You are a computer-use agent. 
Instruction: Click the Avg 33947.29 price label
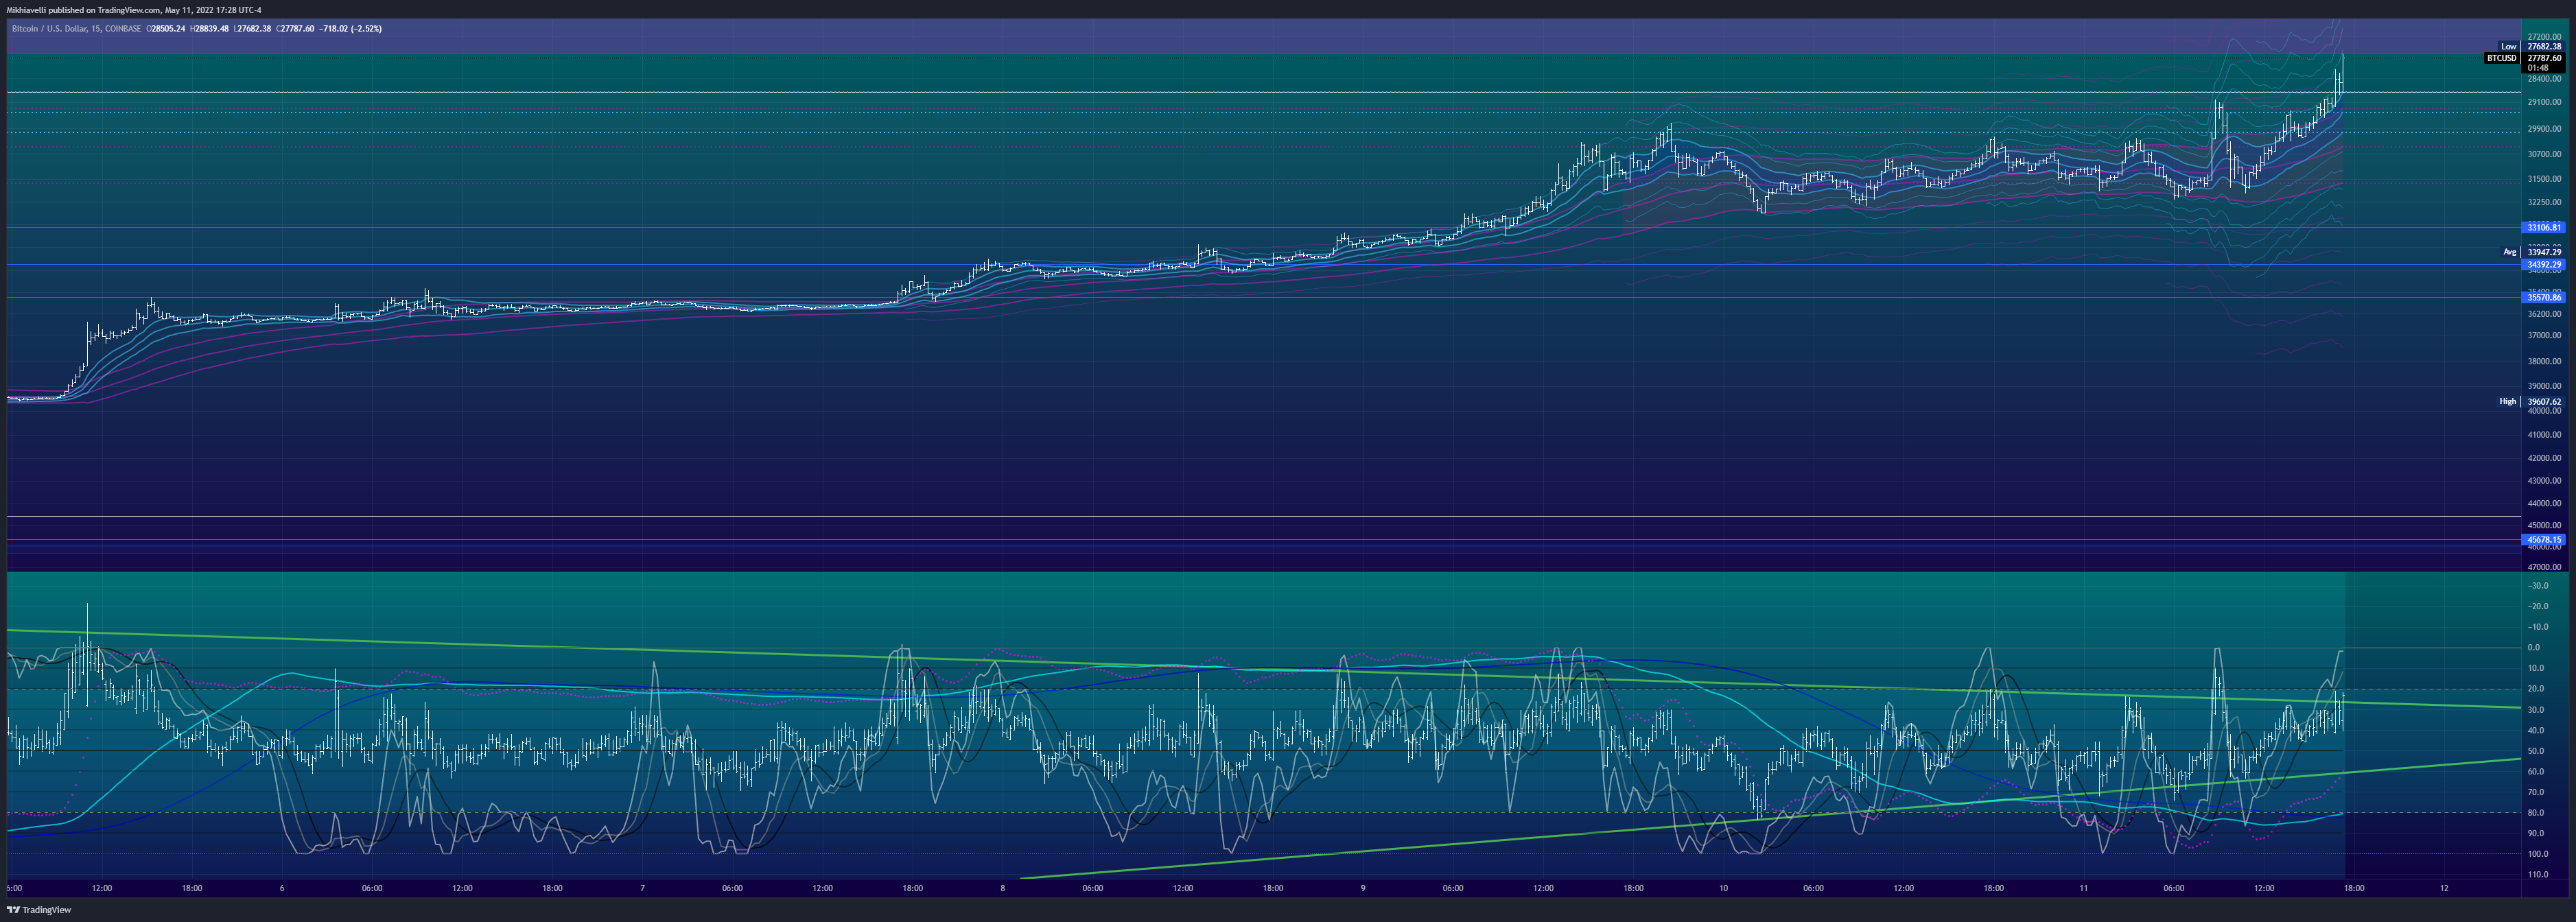[x=2532, y=252]
